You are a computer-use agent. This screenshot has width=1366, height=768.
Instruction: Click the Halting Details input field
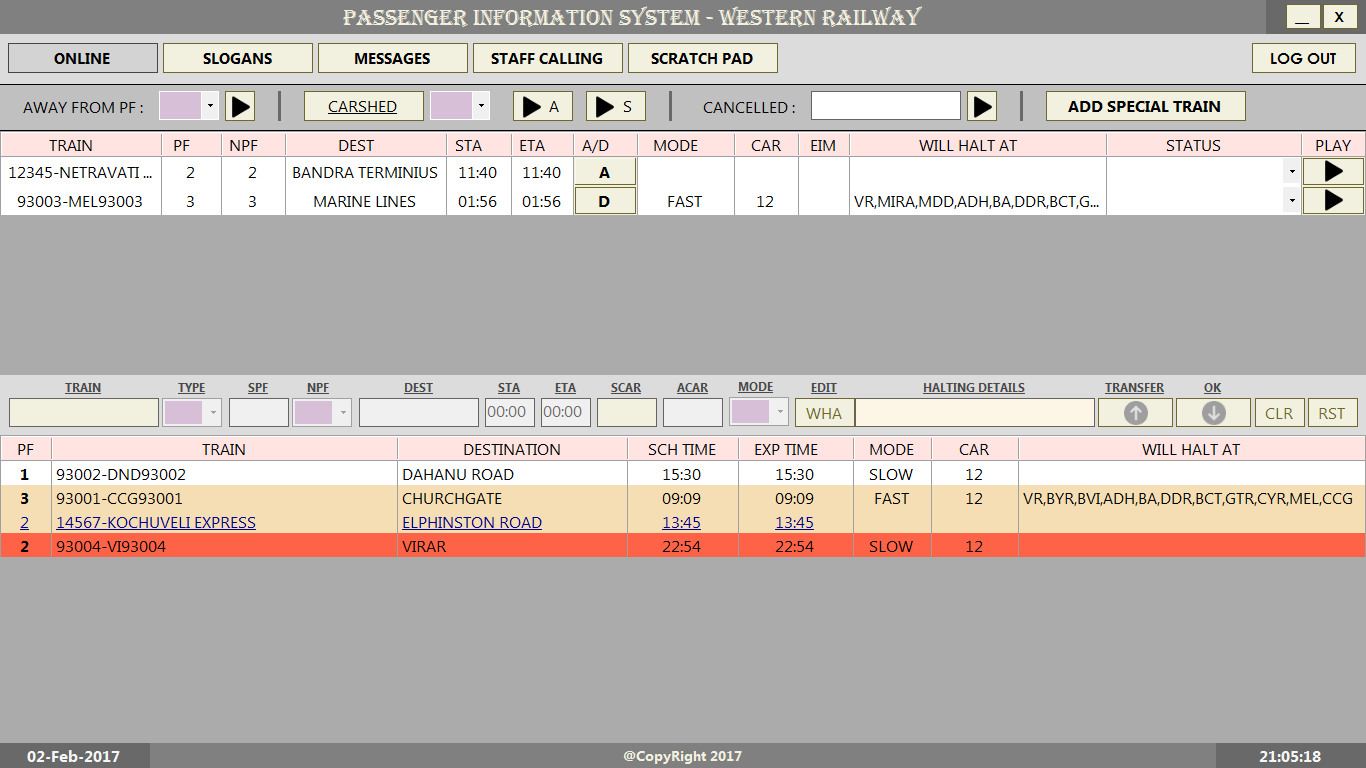coord(975,413)
